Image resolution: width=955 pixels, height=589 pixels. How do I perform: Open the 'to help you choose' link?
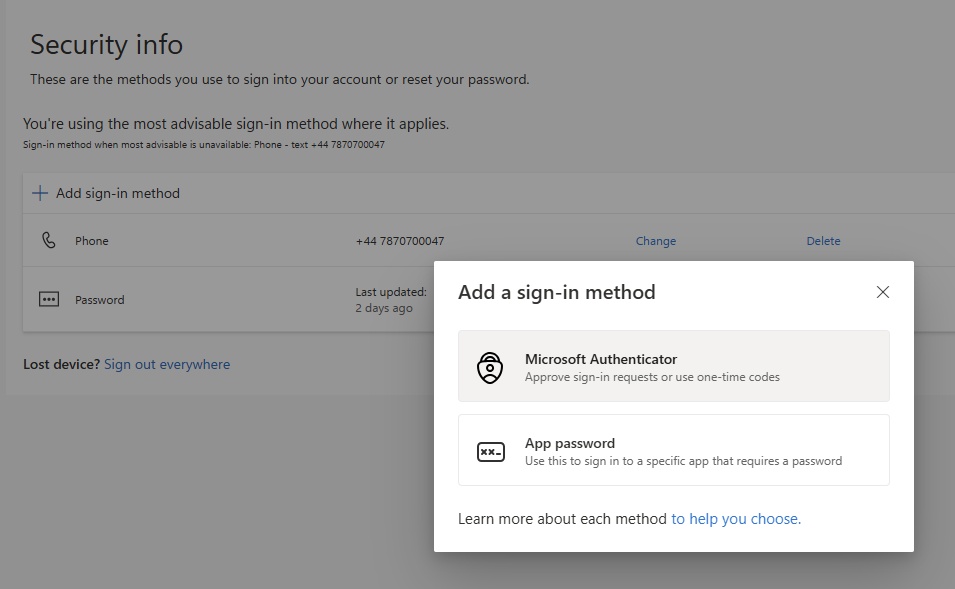pos(736,519)
